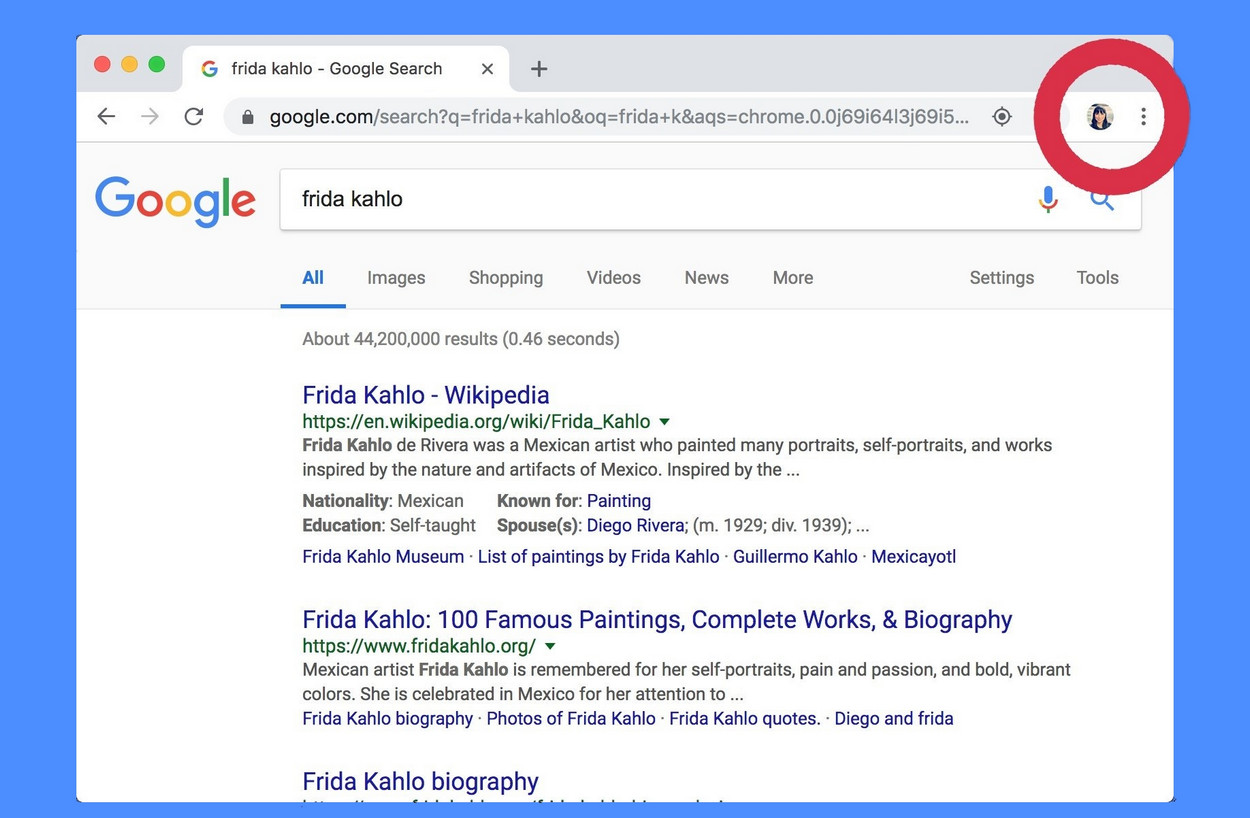Open Chrome's three-dot menu
1250x818 pixels.
click(1143, 117)
